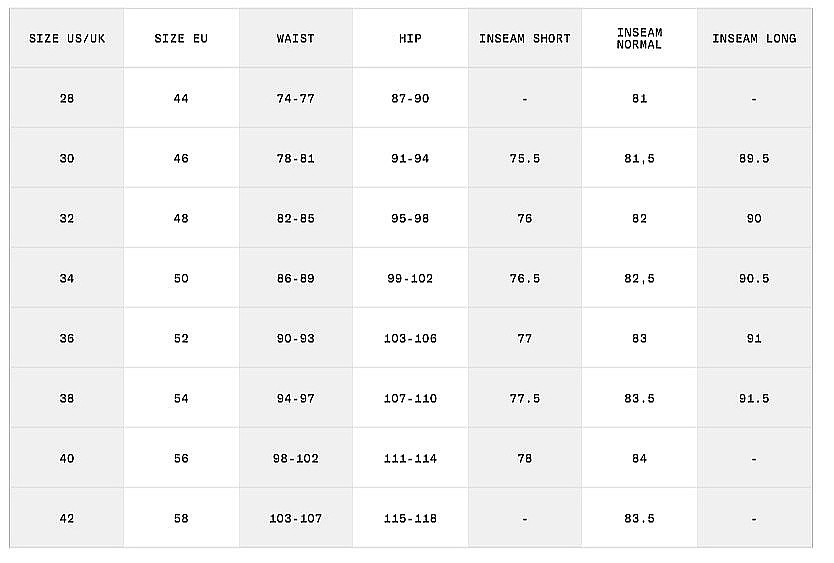Click the hip 115-118 cell
834x563 pixels.
(x=410, y=519)
